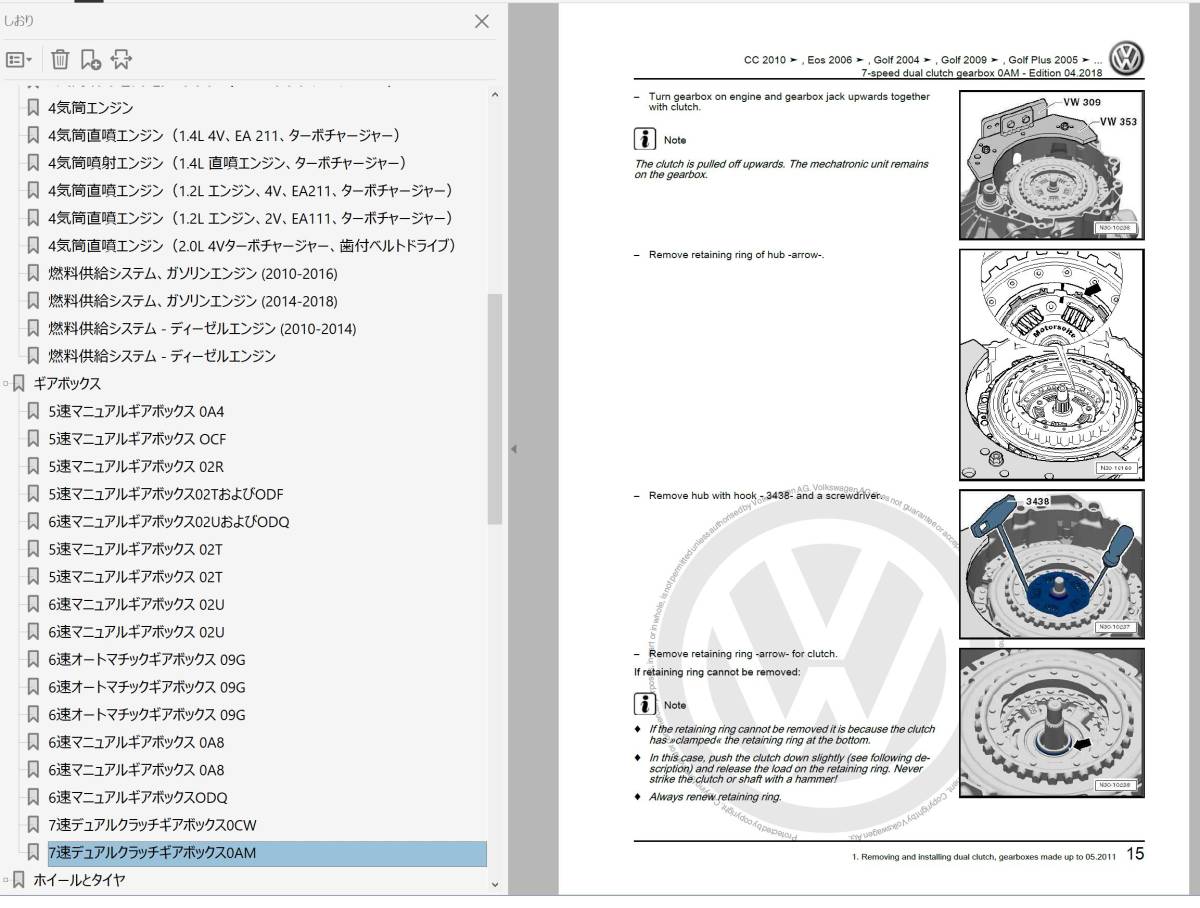Expand the ホイールとタイヤ bookmark group

pos(6,881)
